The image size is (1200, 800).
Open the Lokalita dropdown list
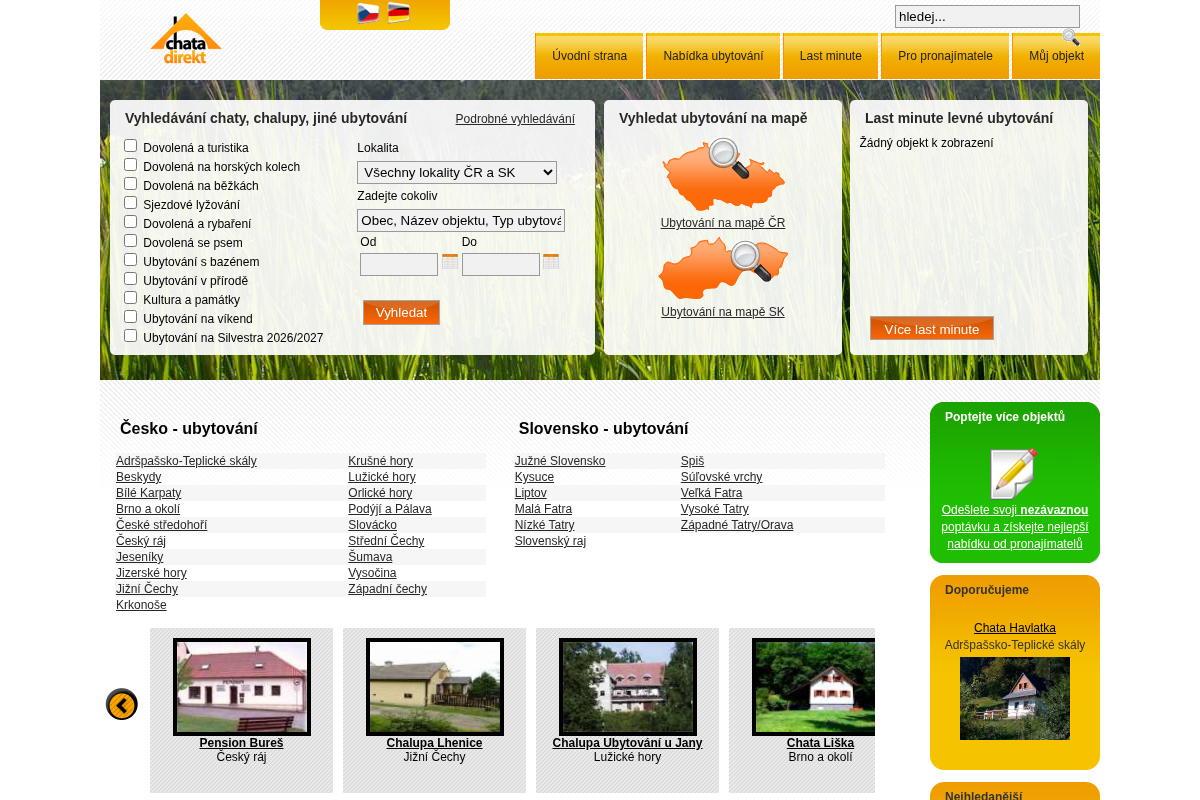pos(457,172)
